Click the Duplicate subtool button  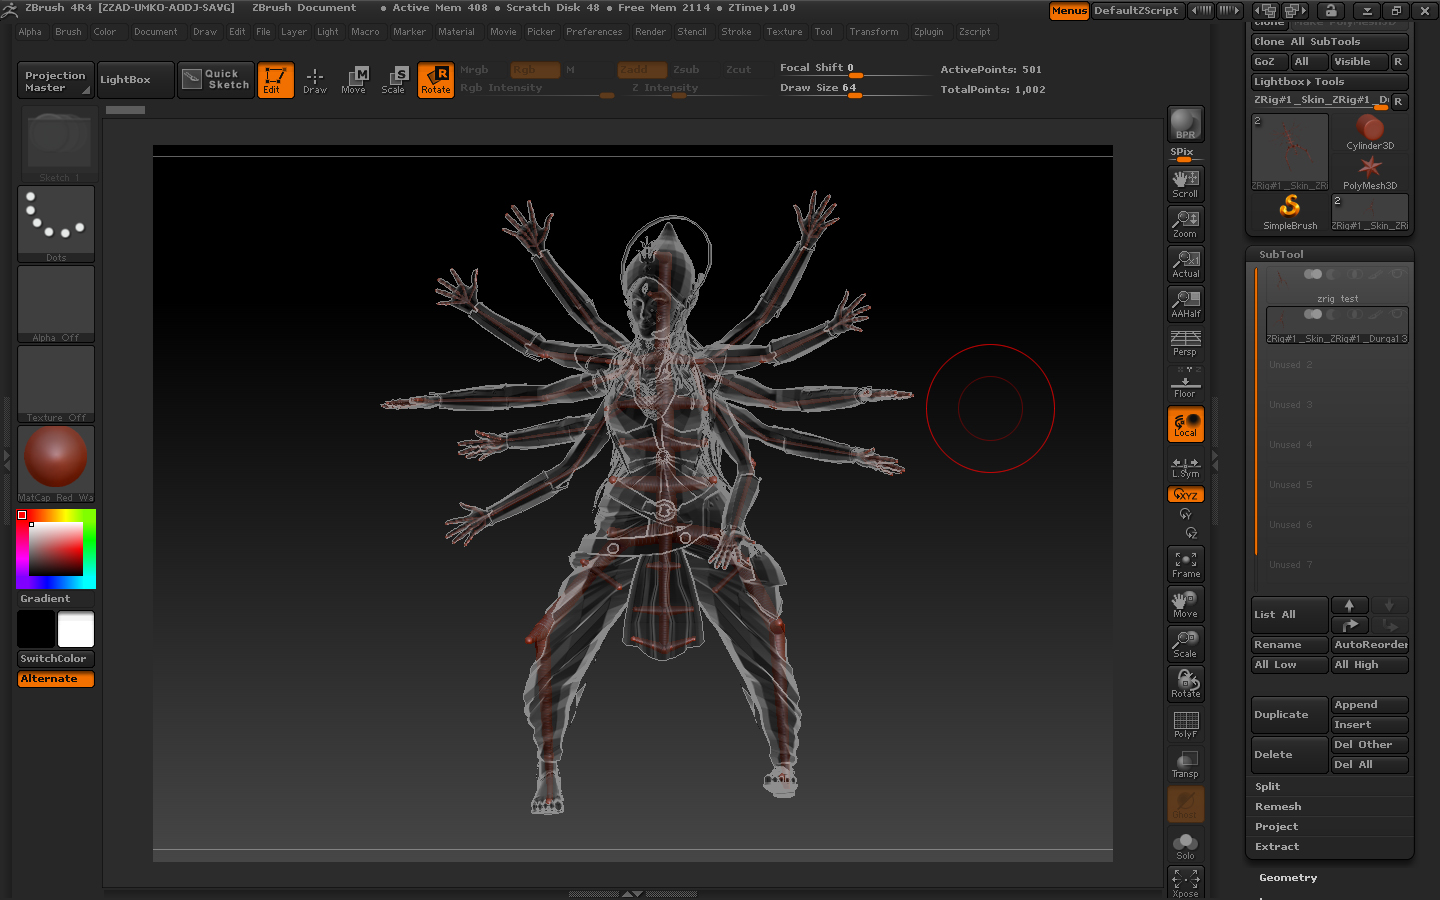point(1288,715)
